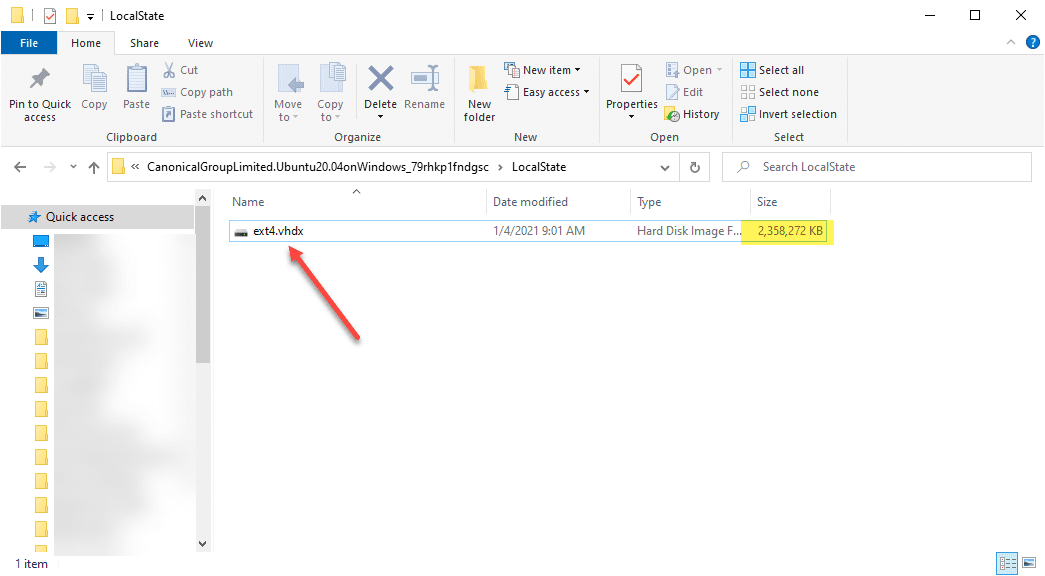This screenshot has height=576, width=1045.
Task: Switch to the Share ribbon tab
Action: 144,43
